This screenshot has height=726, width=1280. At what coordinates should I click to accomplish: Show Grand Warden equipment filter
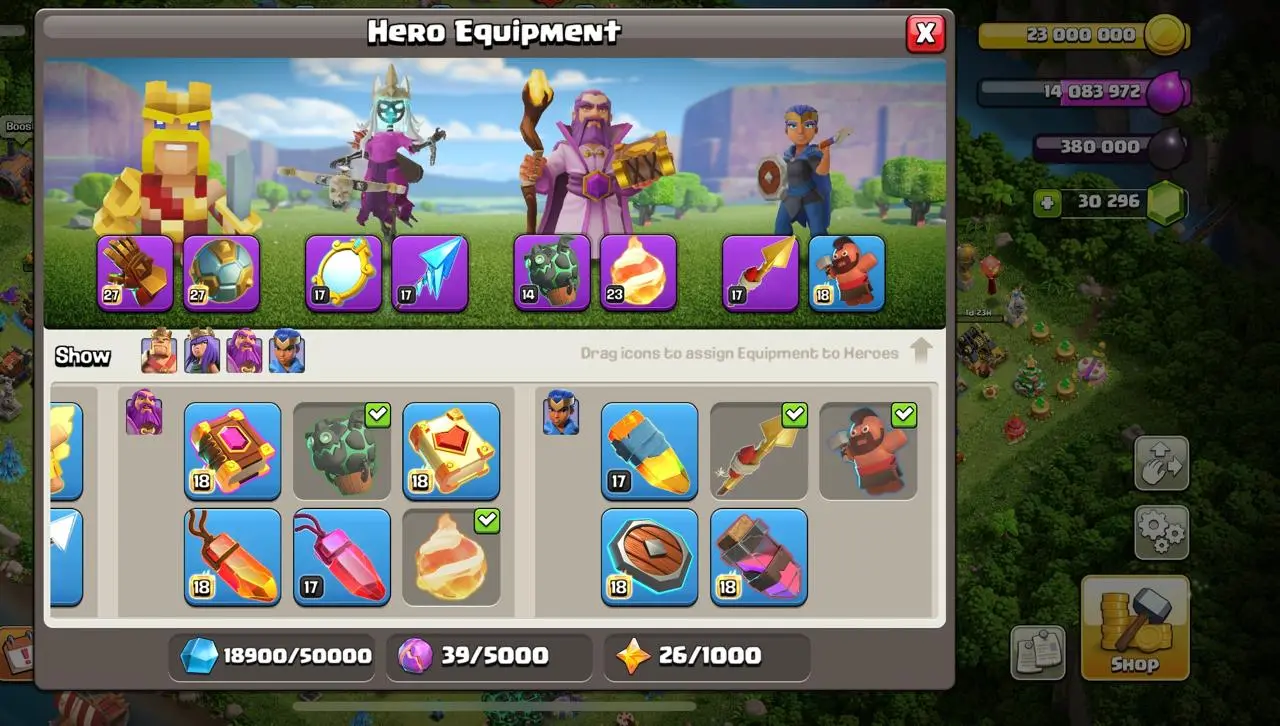[x=244, y=352]
